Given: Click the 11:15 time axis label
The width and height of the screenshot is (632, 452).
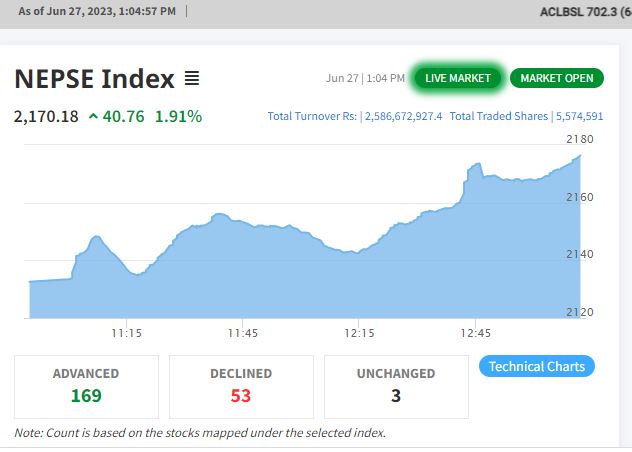Looking at the screenshot, I should (x=126, y=333).
